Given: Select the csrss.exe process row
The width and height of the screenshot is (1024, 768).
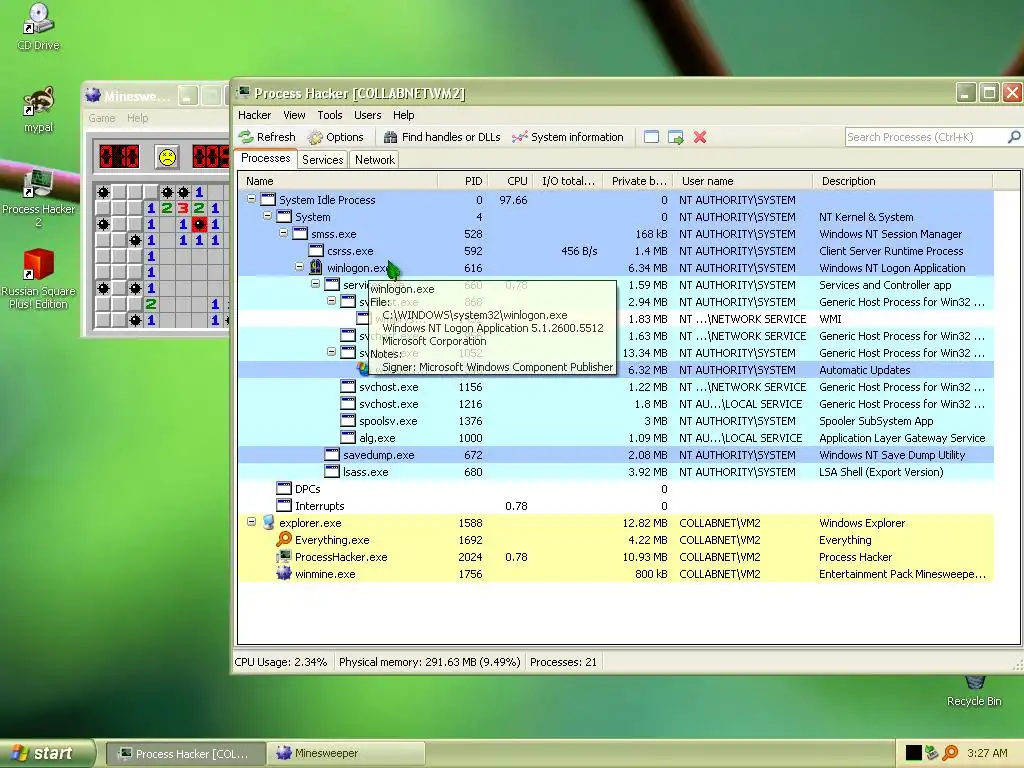Looking at the screenshot, I should 616,251.
